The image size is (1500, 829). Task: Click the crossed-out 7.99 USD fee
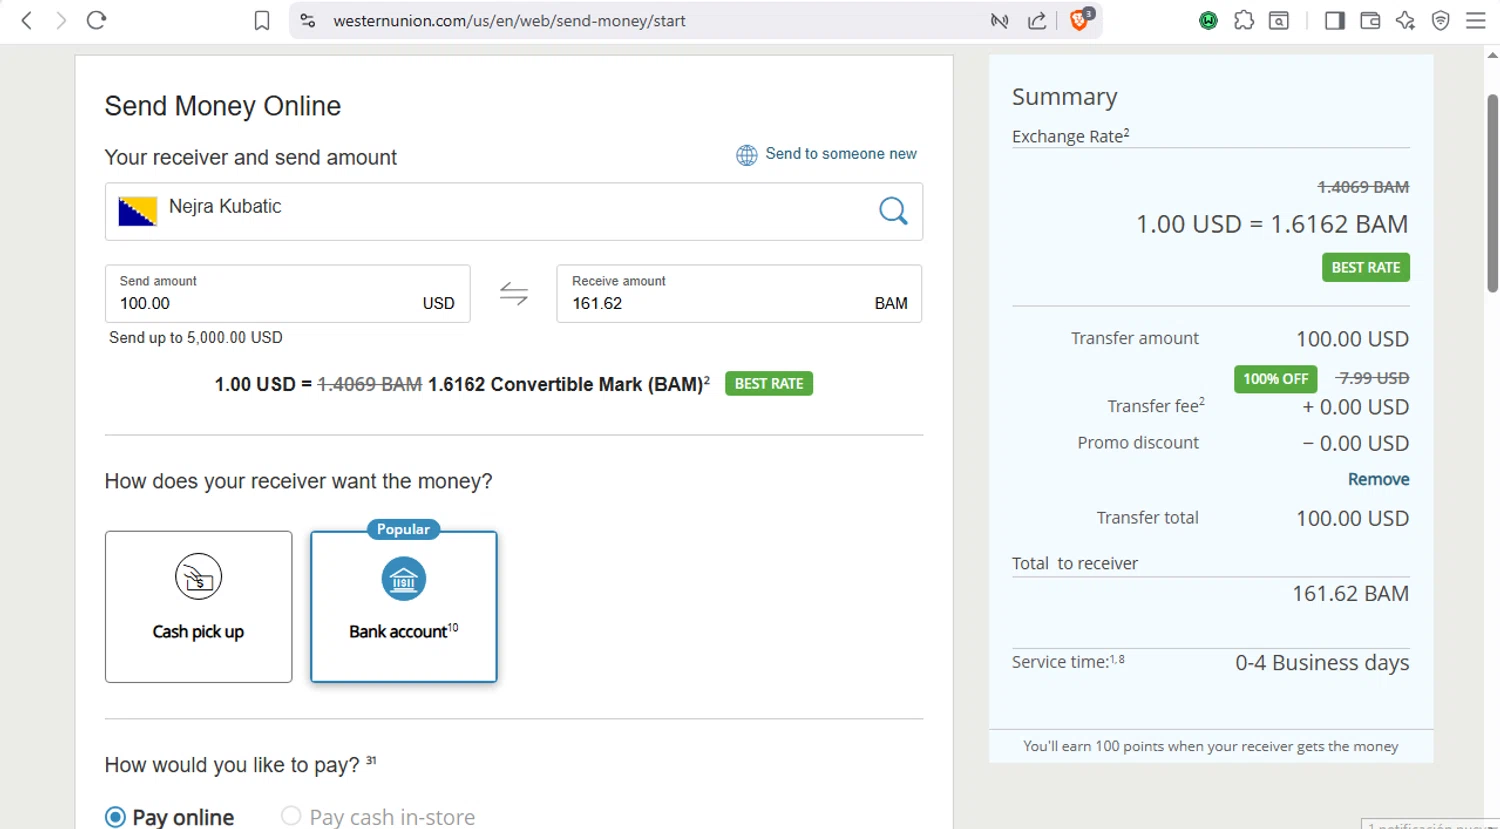coord(1372,378)
